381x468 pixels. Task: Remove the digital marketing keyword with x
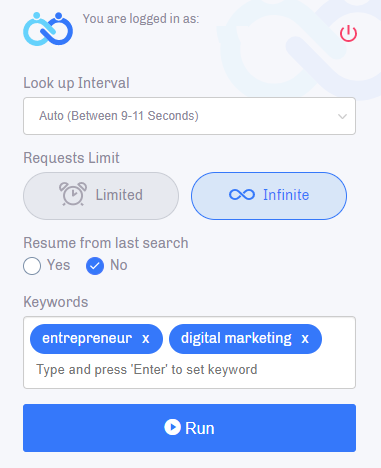coord(305,339)
